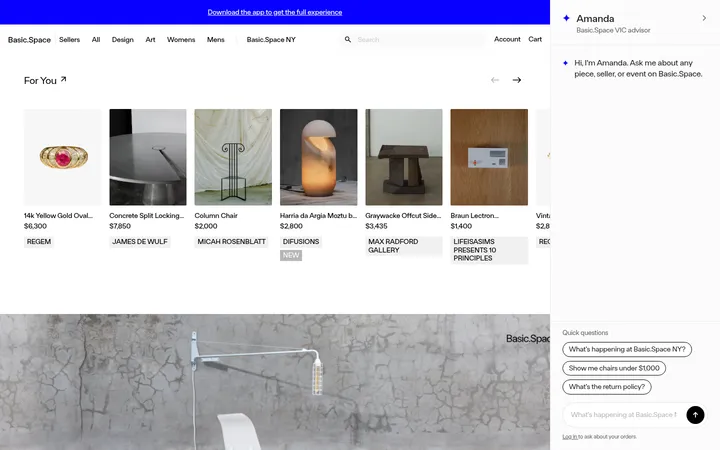Open the Sellers menu item

coord(69,39)
